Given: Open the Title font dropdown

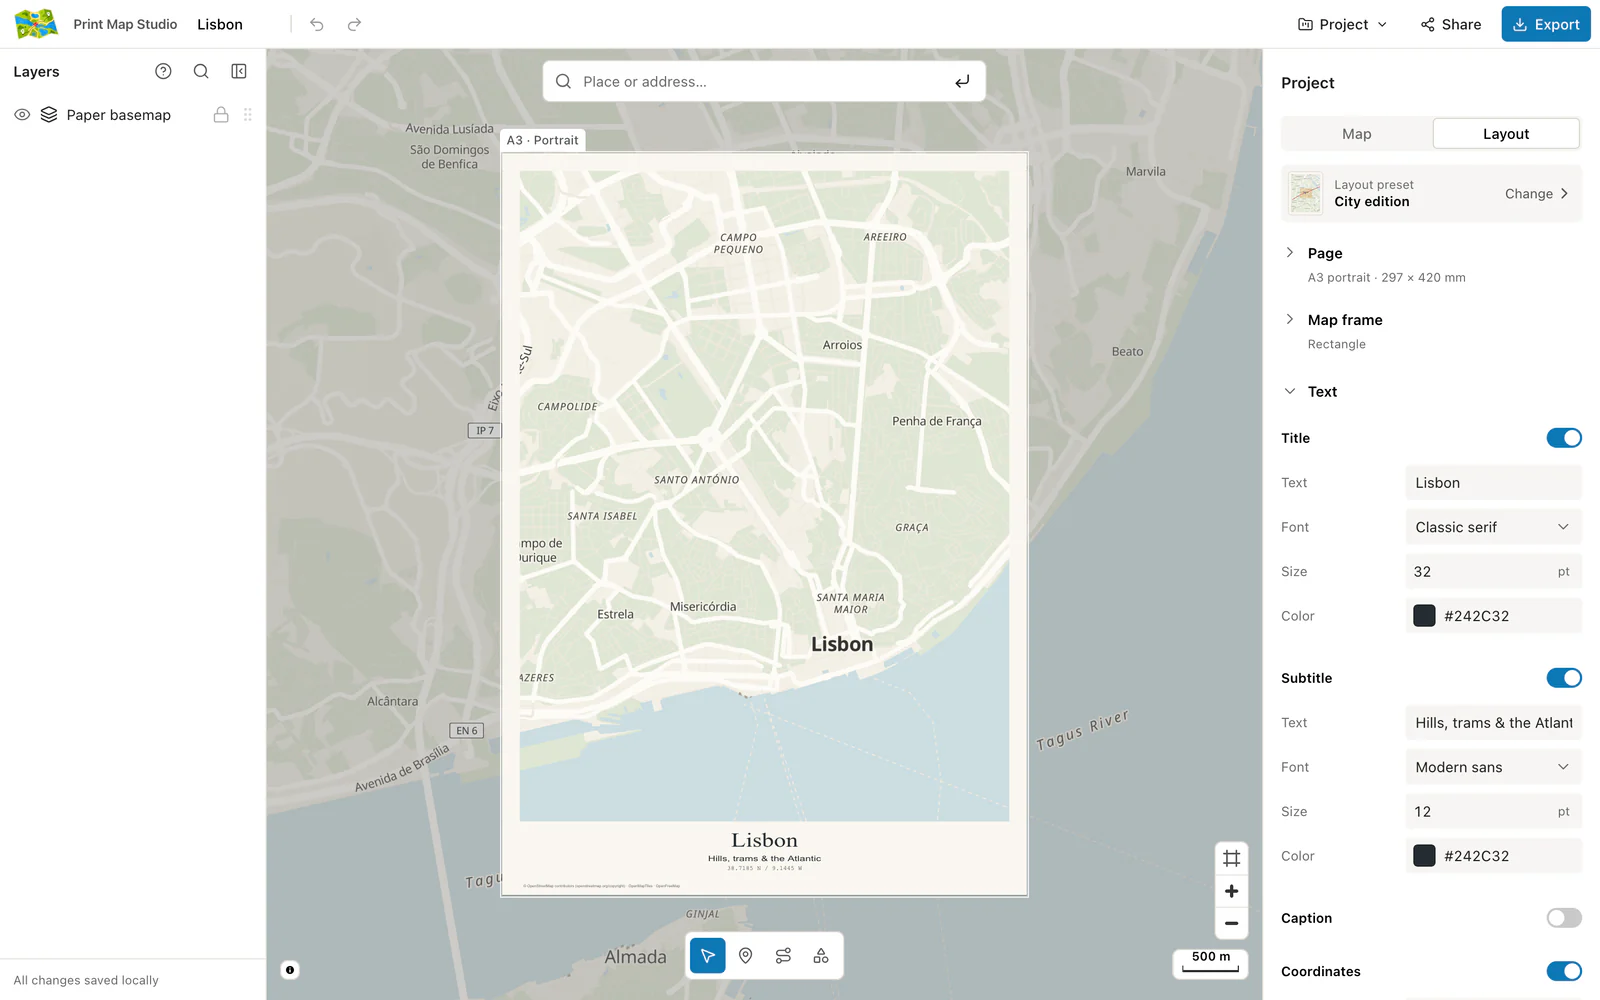Looking at the screenshot, I should [x=1493, y=527].
